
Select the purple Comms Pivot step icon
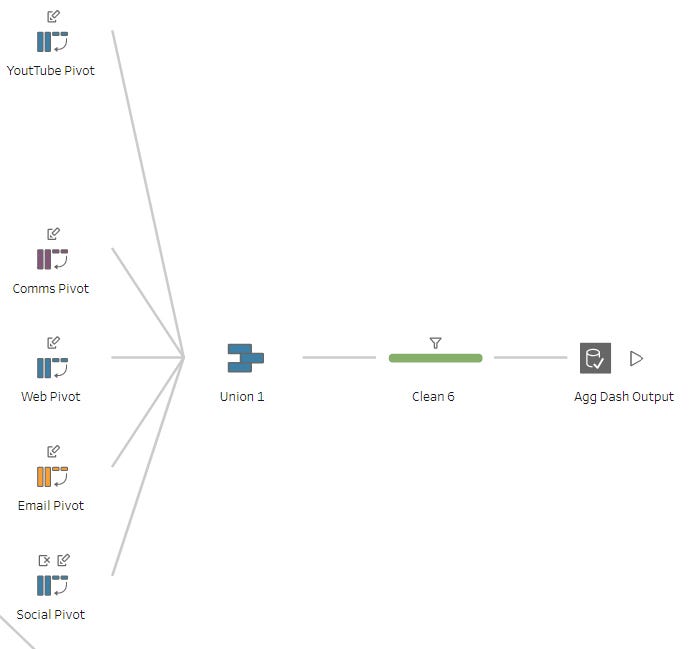coord(52,259)
